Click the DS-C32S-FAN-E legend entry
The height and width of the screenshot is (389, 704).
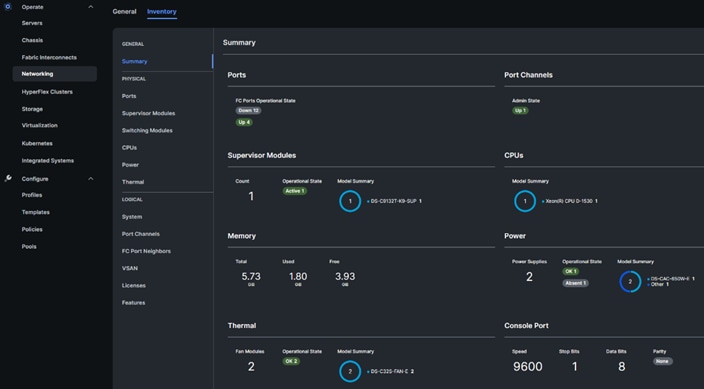click(x=390, y=371)
